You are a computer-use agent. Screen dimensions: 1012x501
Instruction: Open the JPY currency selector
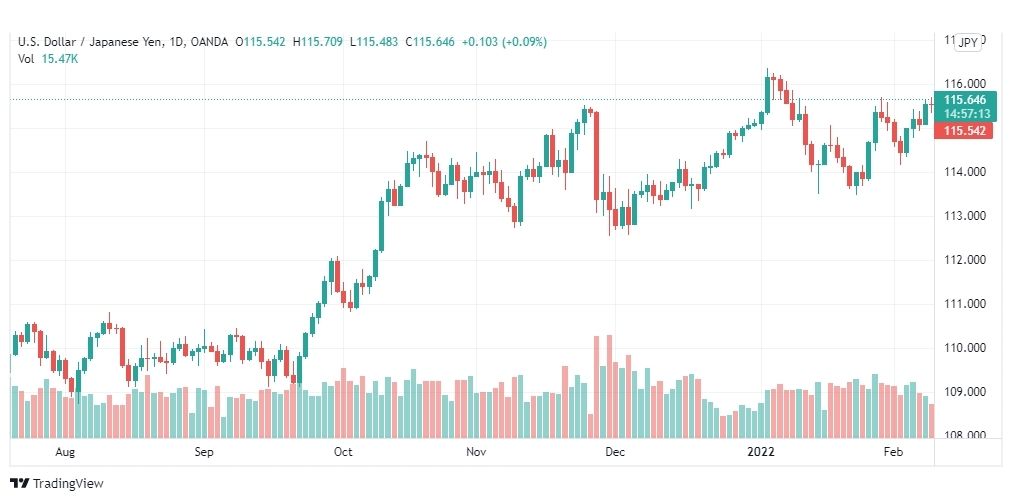click(968, 43)
